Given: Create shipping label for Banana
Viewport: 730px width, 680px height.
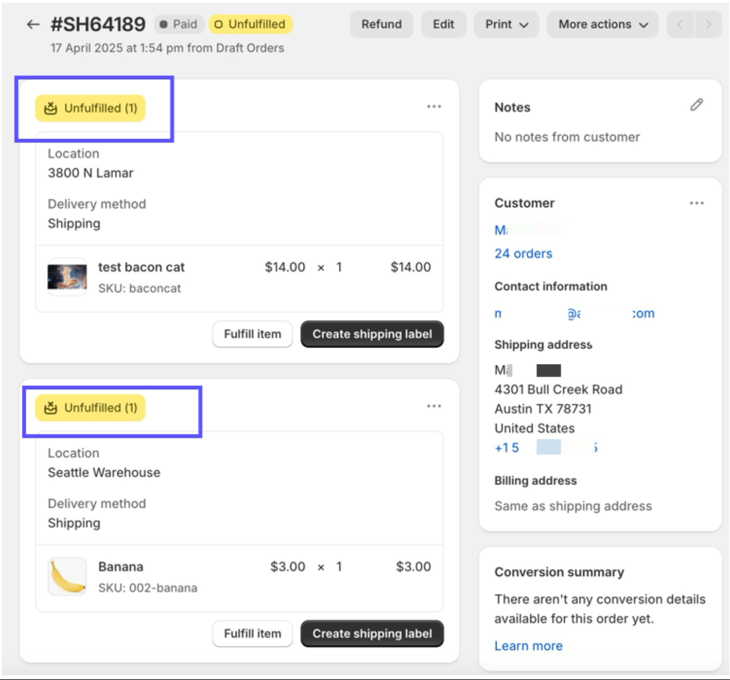Looking at the screenshot, I should [x=372, y=633].
